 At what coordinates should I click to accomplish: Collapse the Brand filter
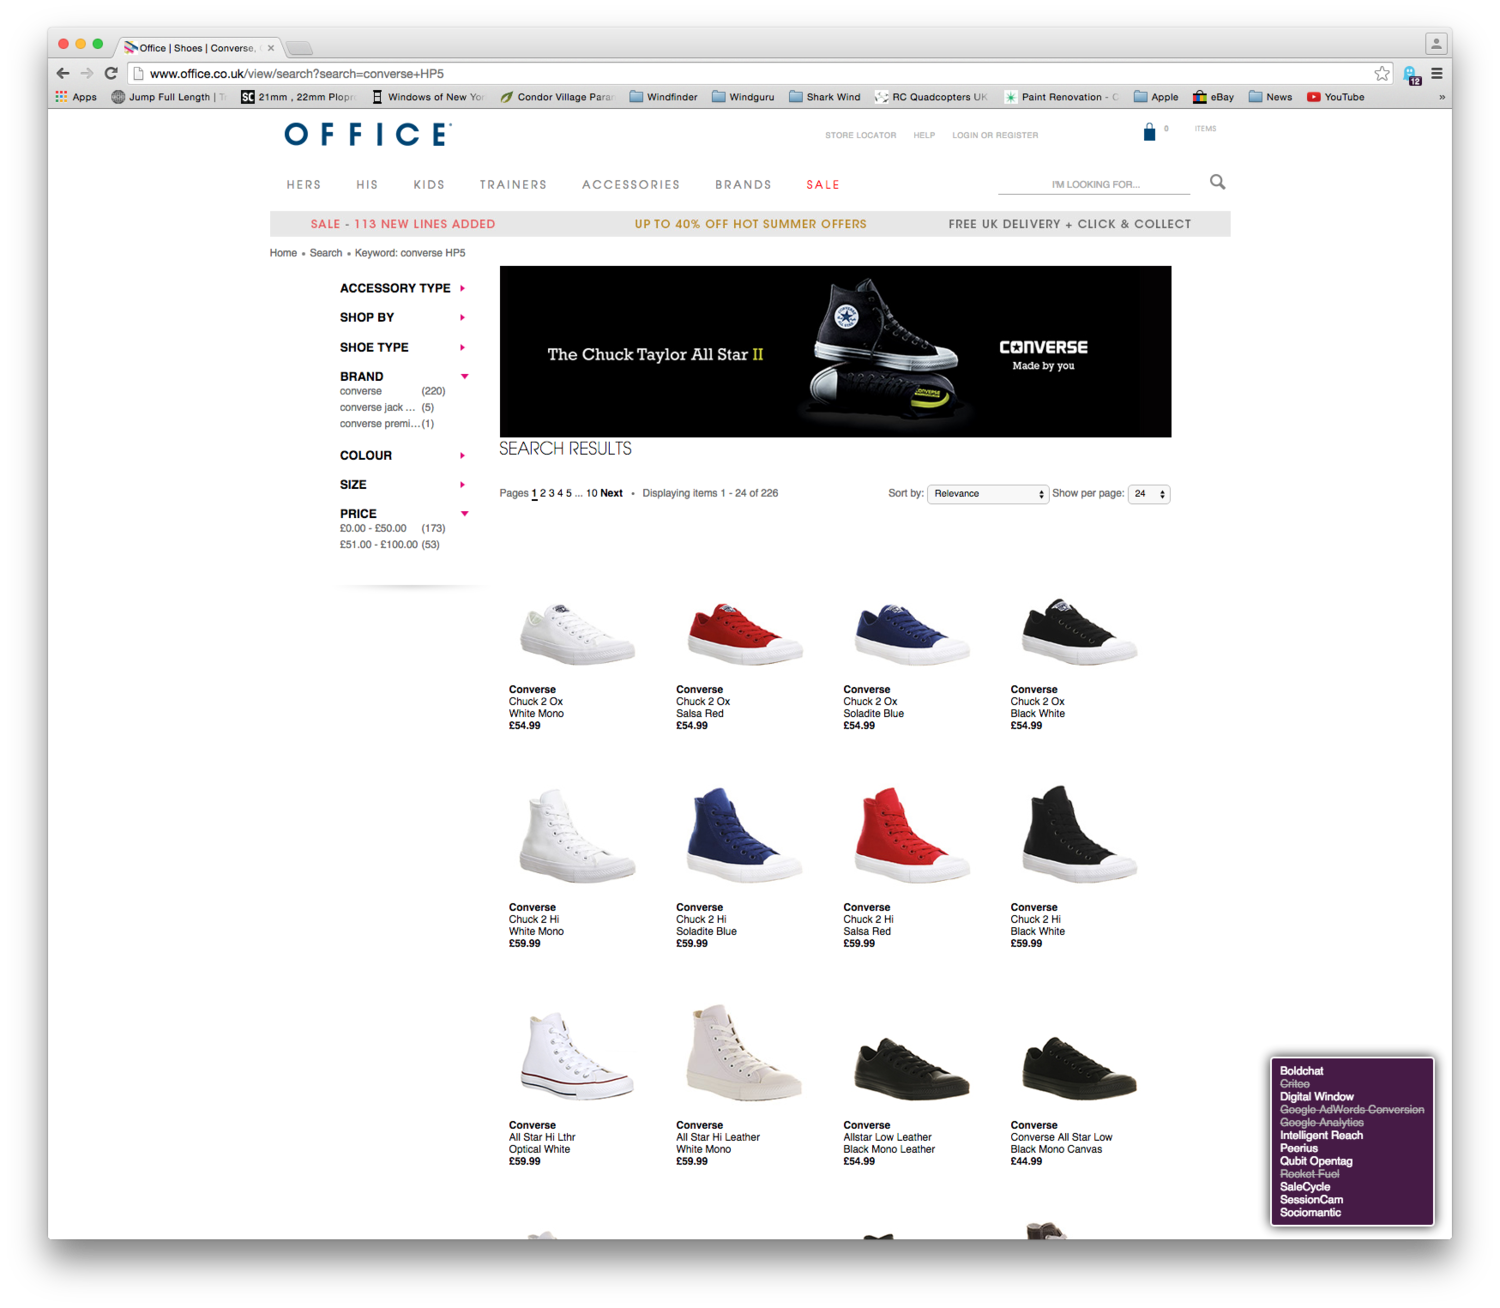403,376
